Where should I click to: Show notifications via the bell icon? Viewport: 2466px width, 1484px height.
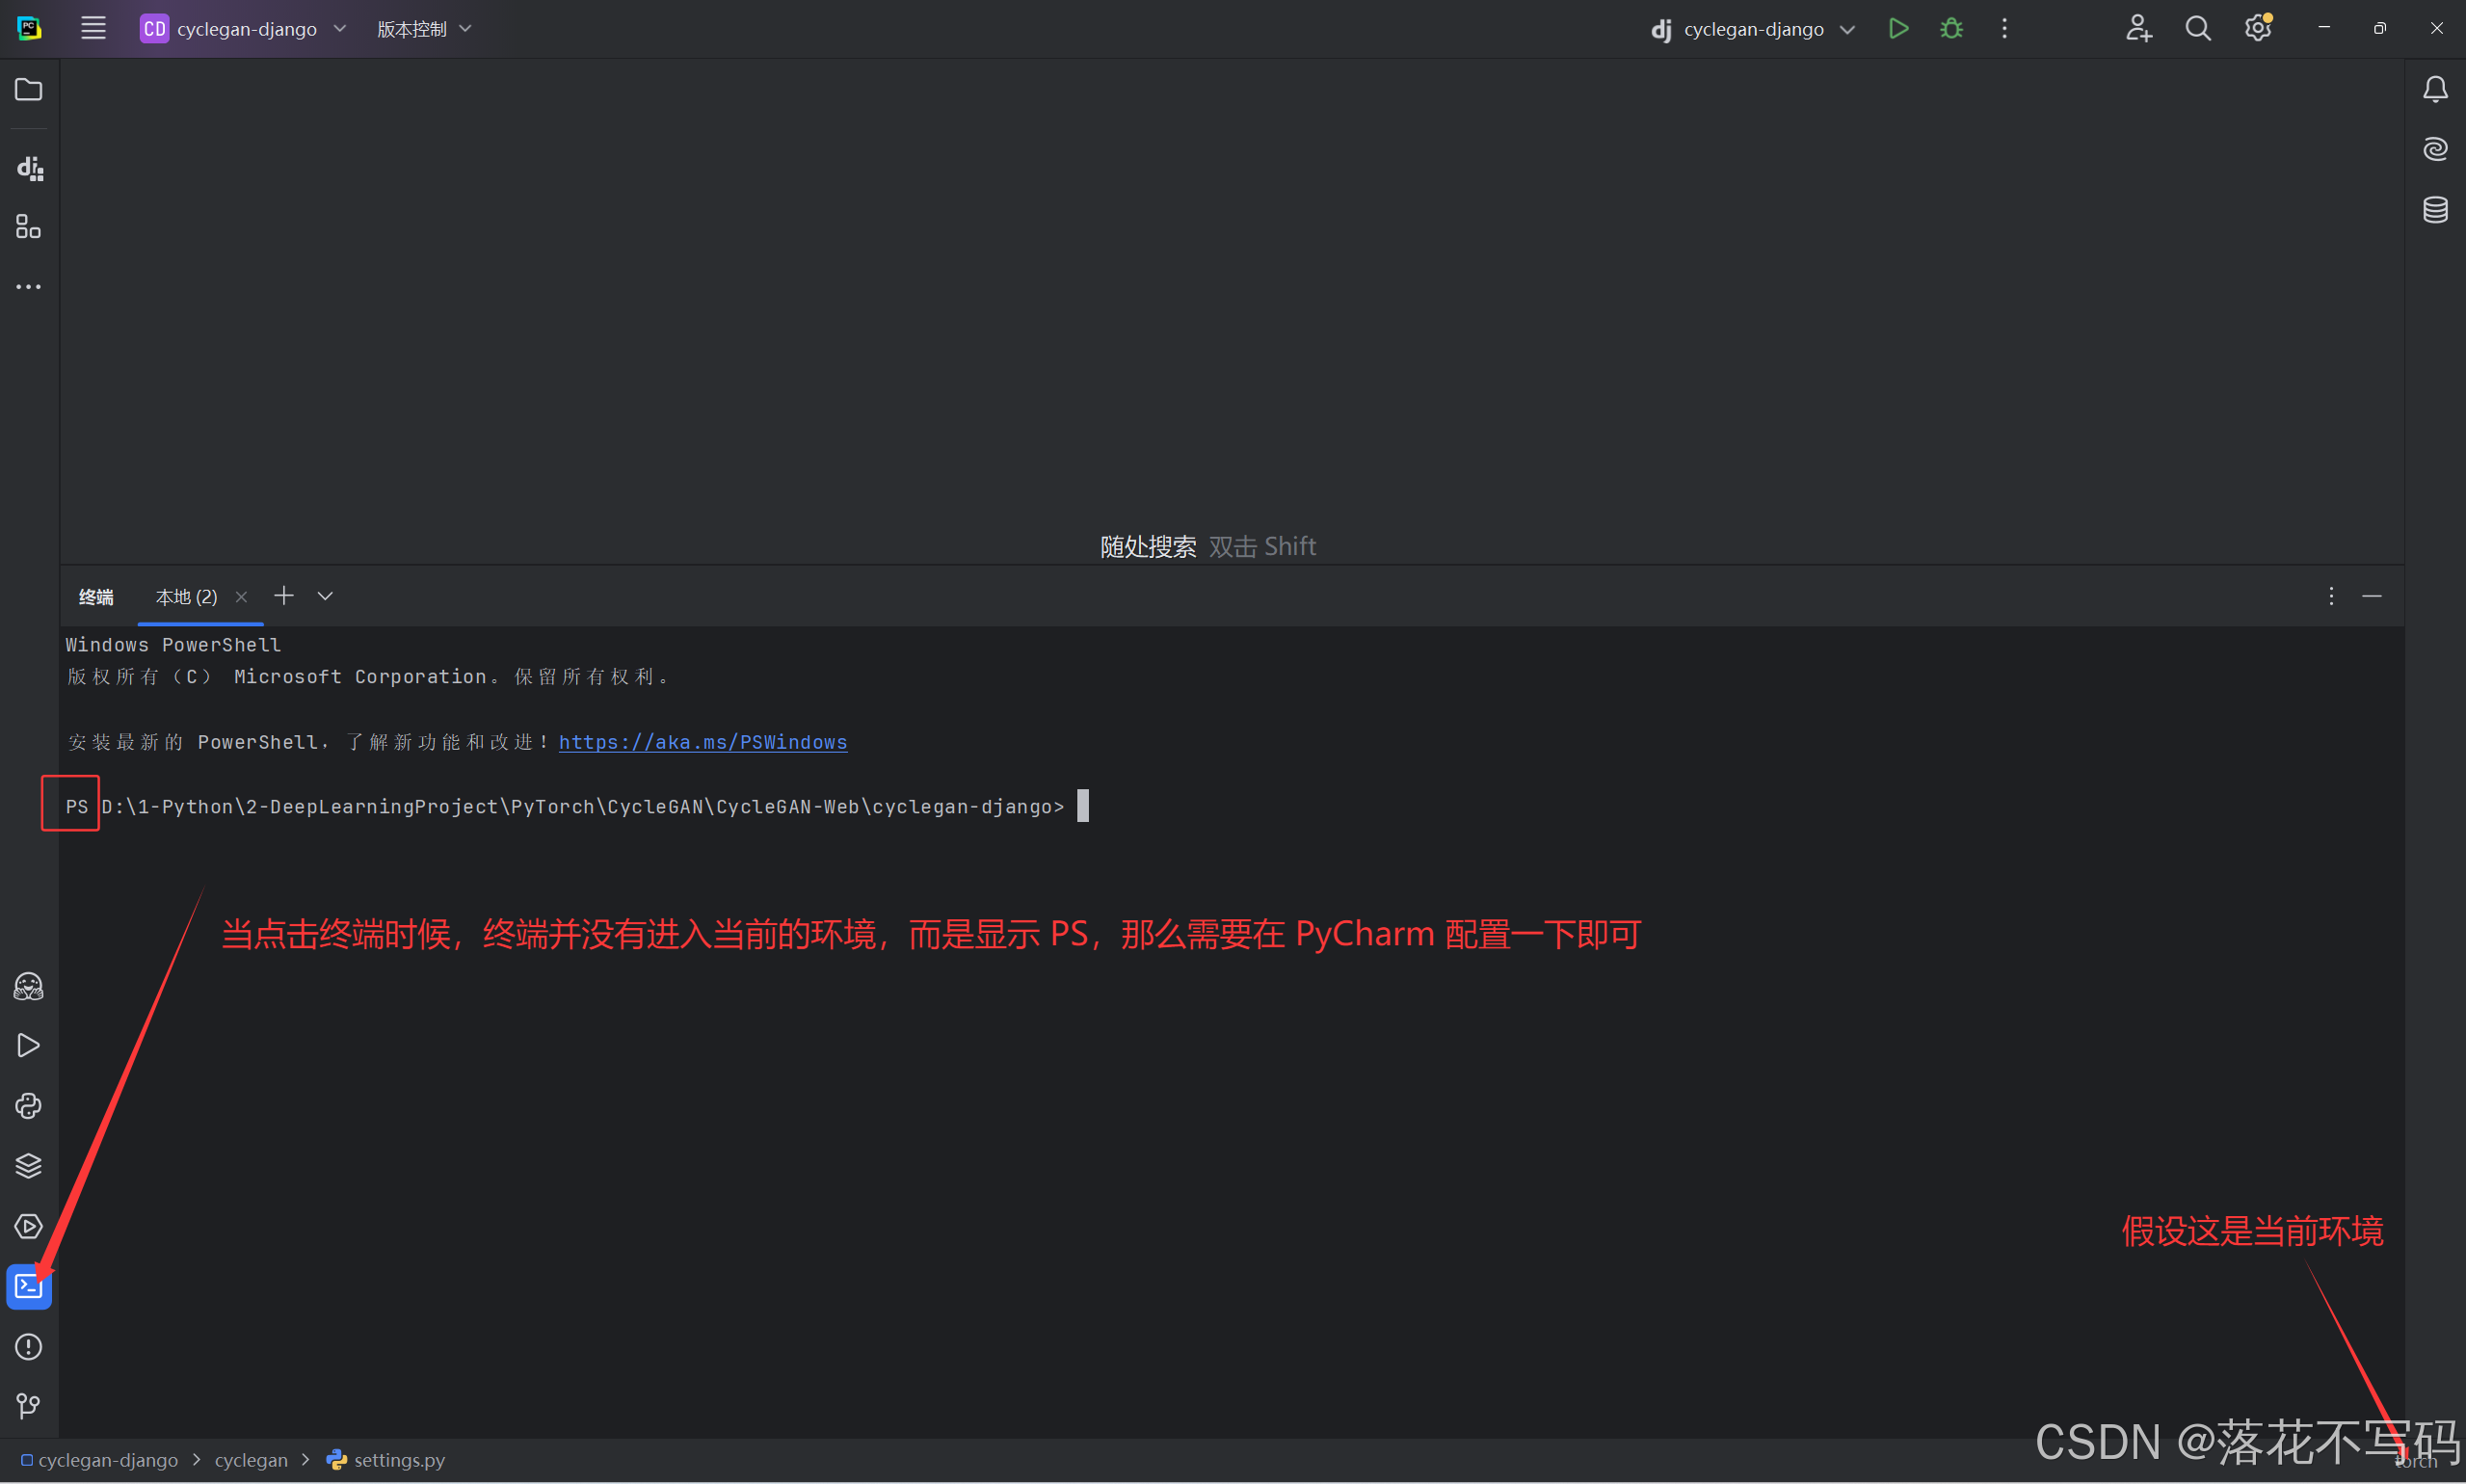[x=2435, y=89]
